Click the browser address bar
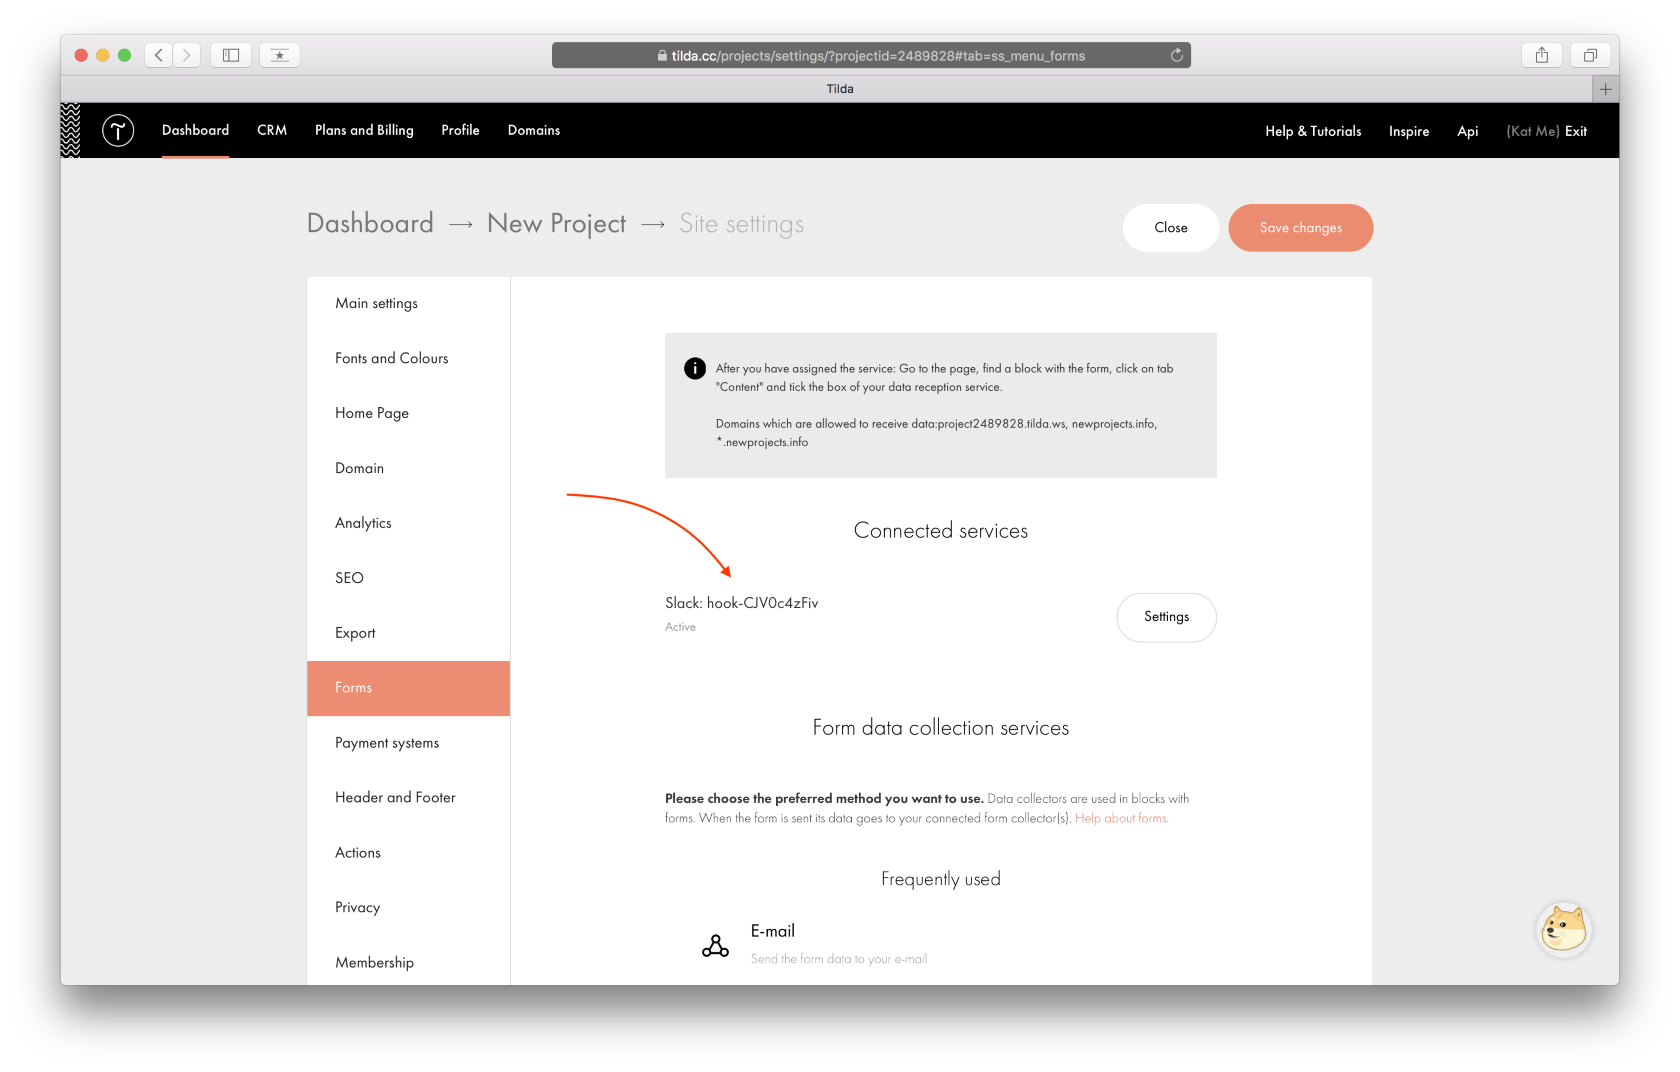Viewport: 1680px width, 1072px height. (871, 55)
